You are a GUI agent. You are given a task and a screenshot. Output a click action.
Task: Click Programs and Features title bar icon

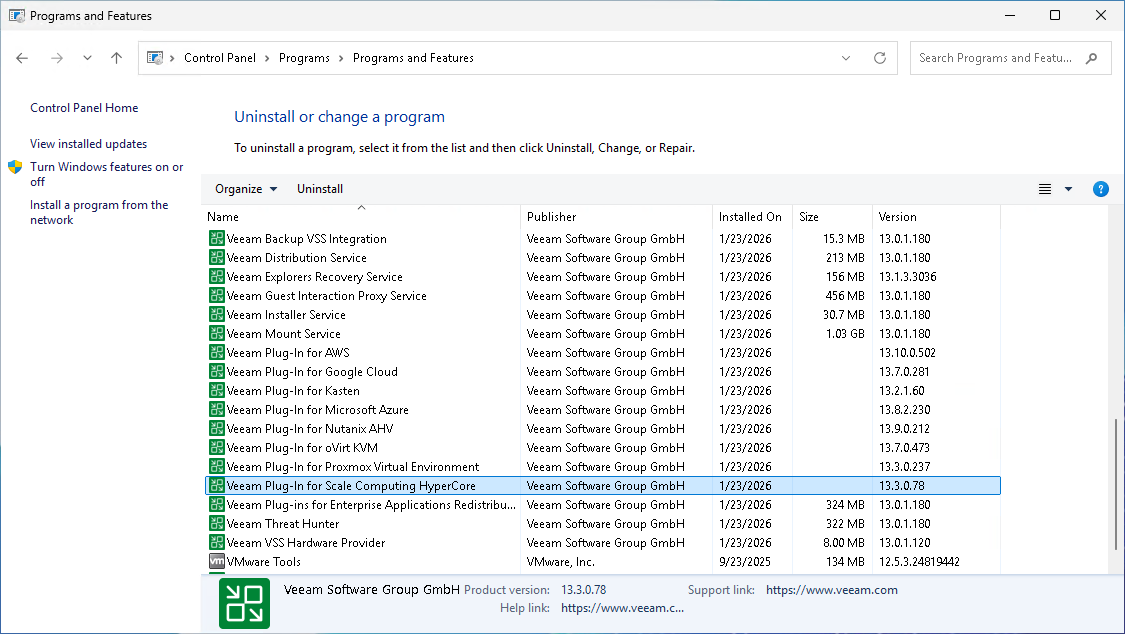pyautogui.click(x=17, y=15)
